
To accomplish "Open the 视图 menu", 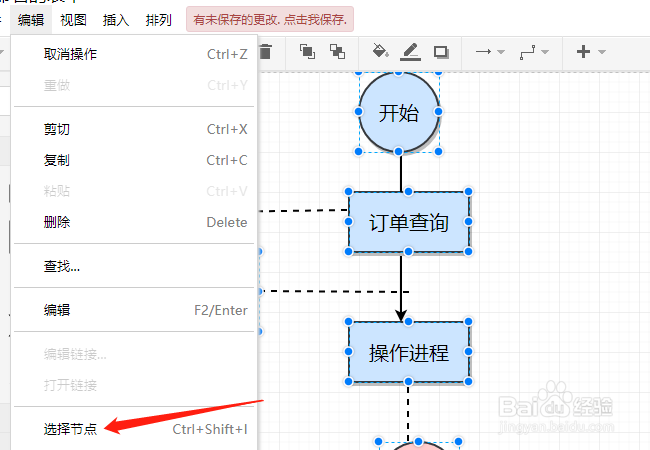I will (x=73, y=19).
